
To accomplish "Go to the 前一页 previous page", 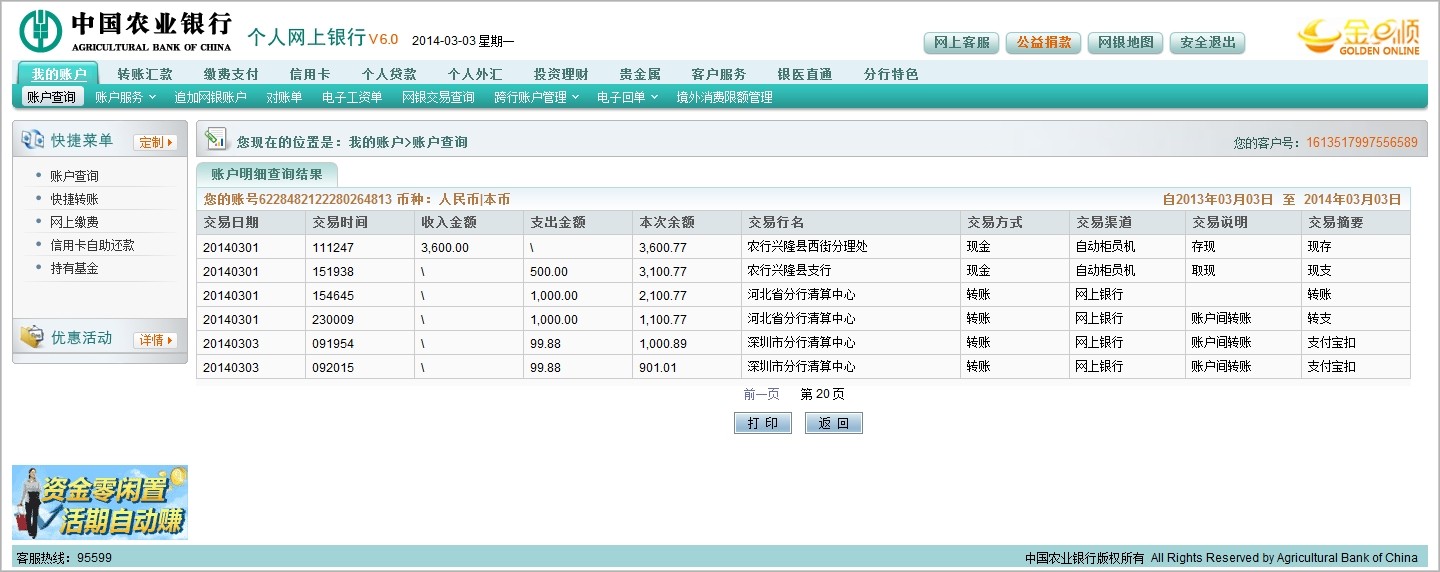I will pyautogui.click(x=761, y=394).
